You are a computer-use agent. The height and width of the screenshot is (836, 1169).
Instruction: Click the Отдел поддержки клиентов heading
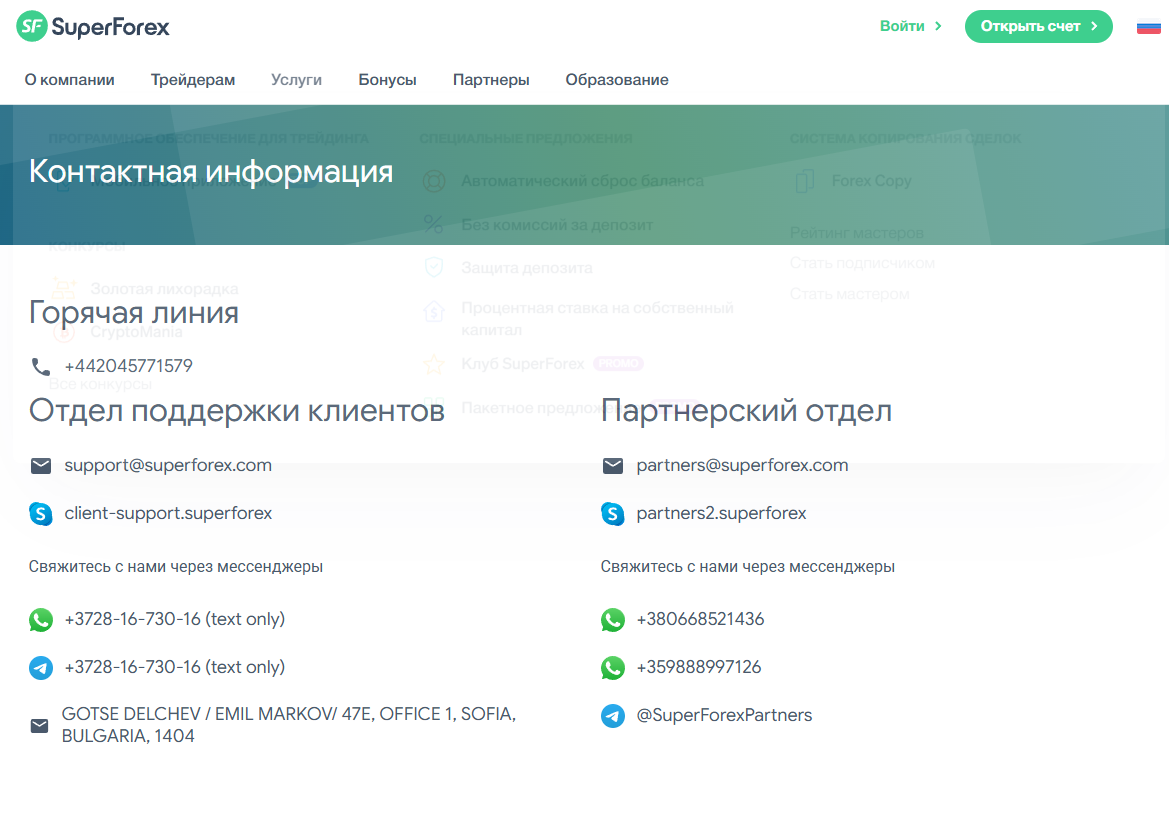pos(237,411)
